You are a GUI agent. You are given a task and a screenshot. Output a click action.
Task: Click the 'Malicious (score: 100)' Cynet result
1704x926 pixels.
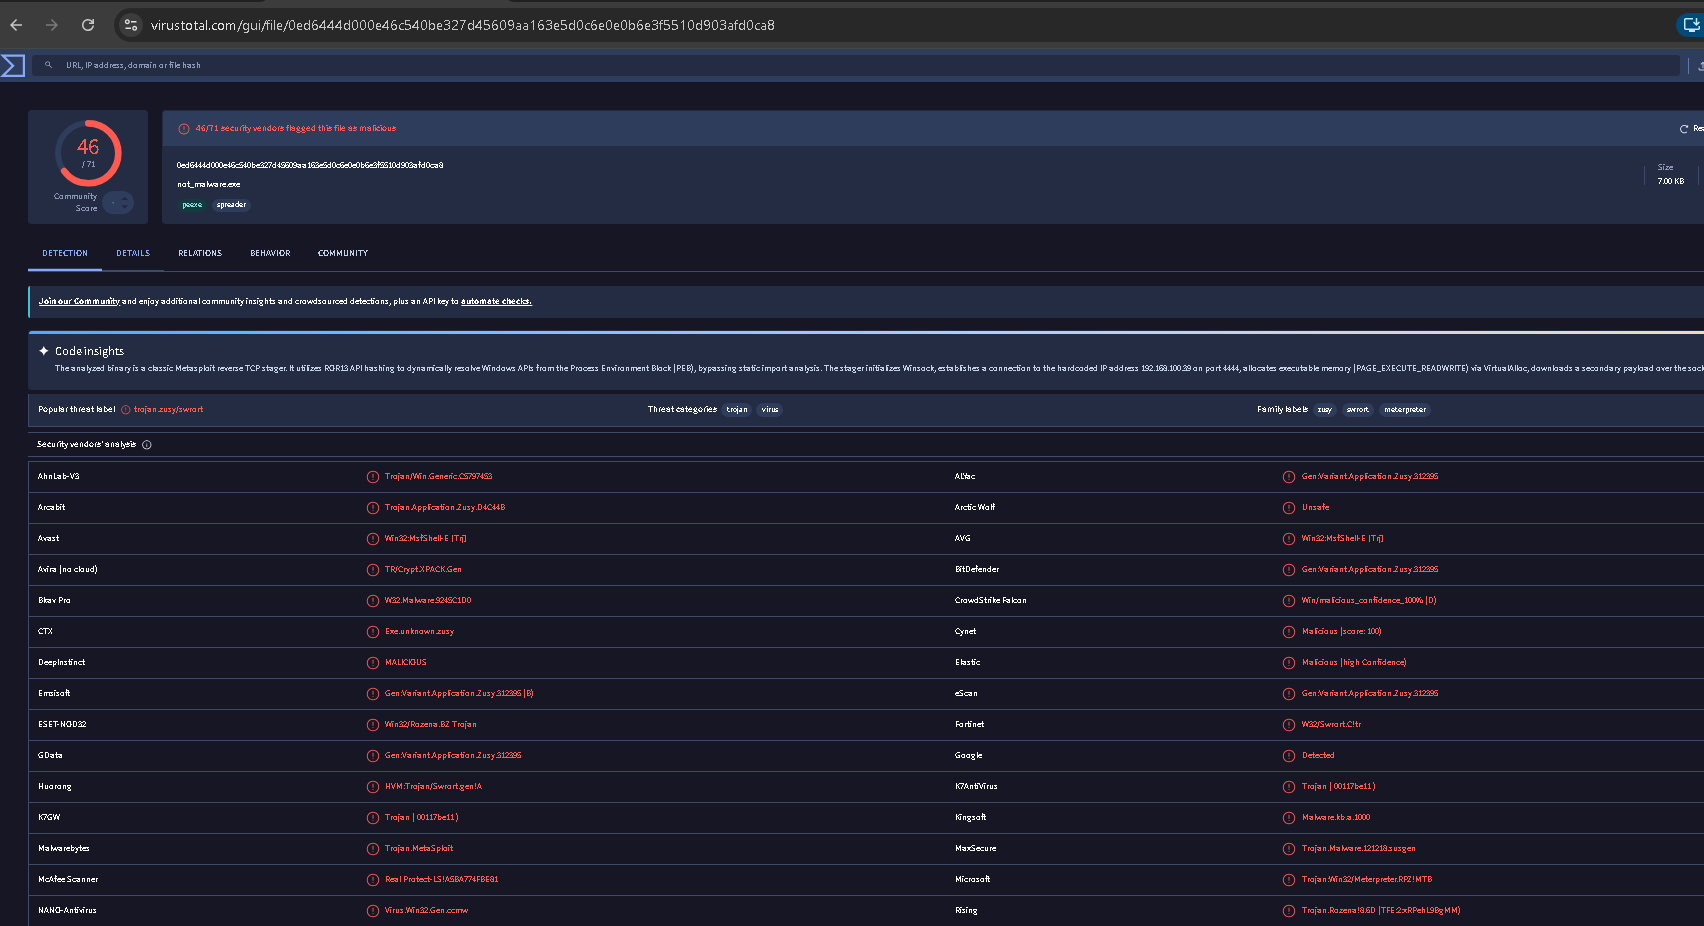[1342, 632]
